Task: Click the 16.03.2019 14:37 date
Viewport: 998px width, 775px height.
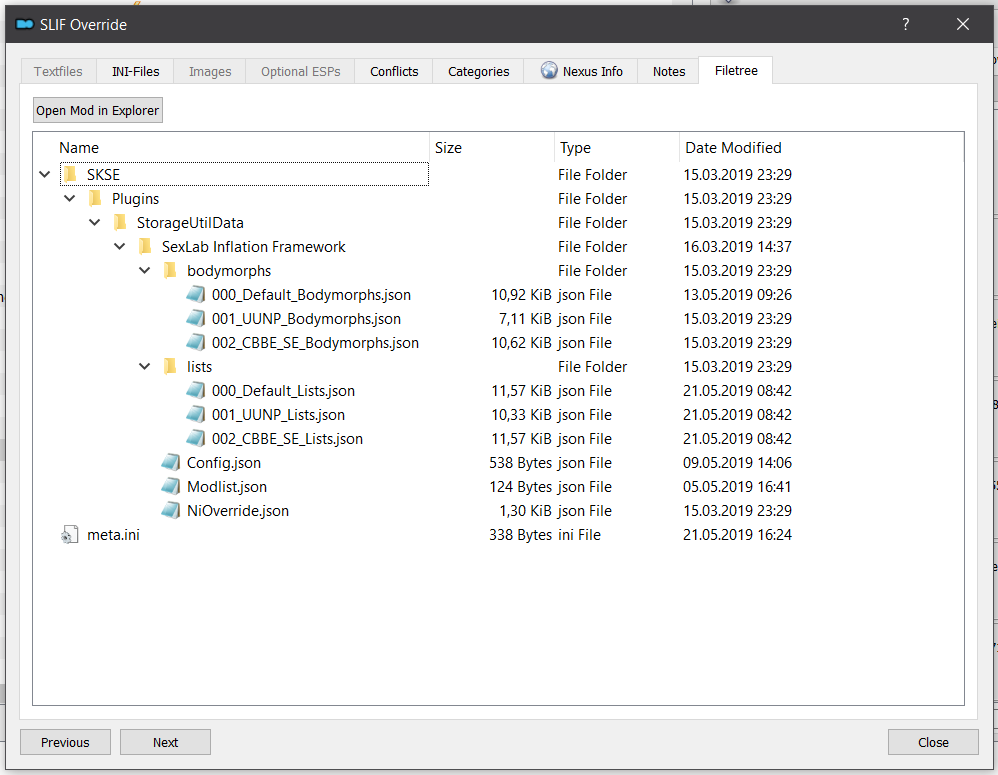Action: pos(737,246)
